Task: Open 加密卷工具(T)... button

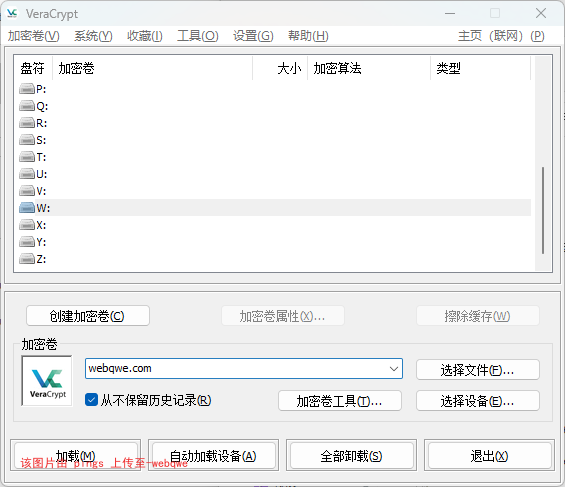Action: [339, 401]
